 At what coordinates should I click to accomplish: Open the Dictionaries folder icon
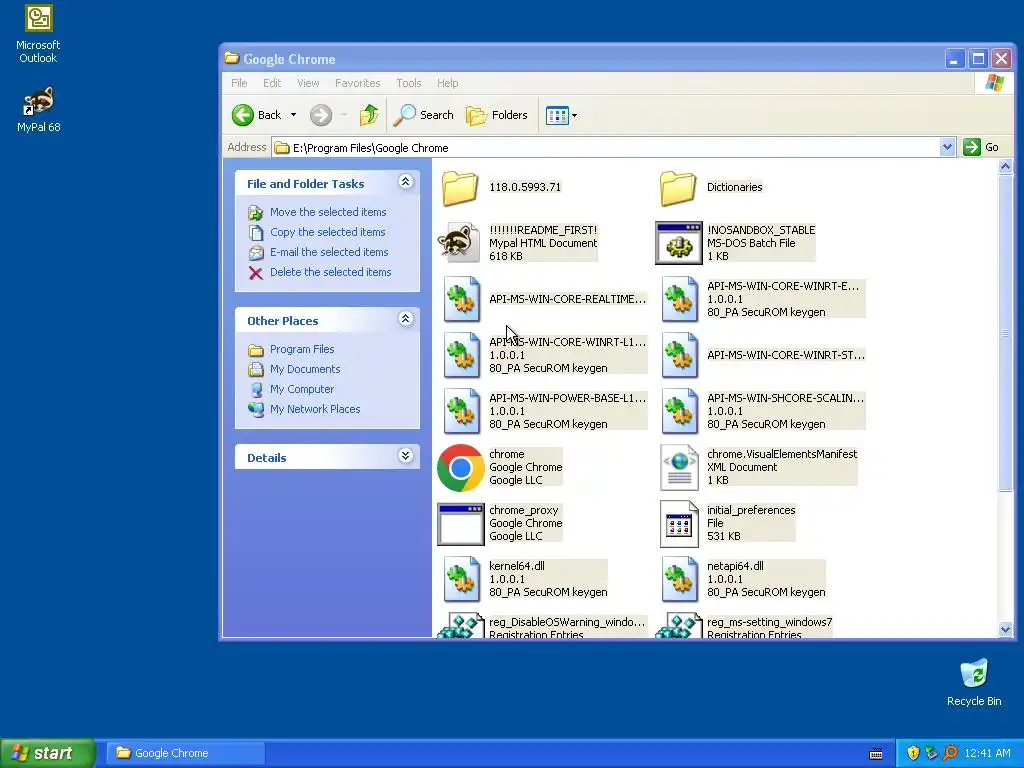coord(678,187)
